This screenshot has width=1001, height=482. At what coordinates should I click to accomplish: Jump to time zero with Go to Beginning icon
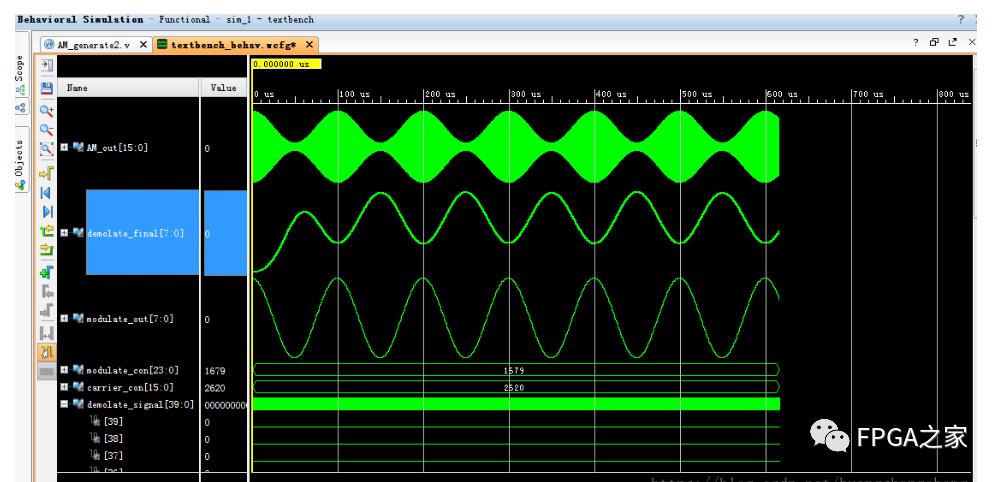tap(46, 191)
